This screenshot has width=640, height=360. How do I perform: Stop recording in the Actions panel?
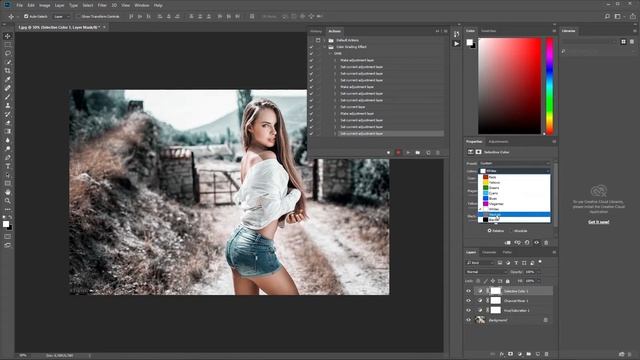pyautogui.click(x=388, y=153)
